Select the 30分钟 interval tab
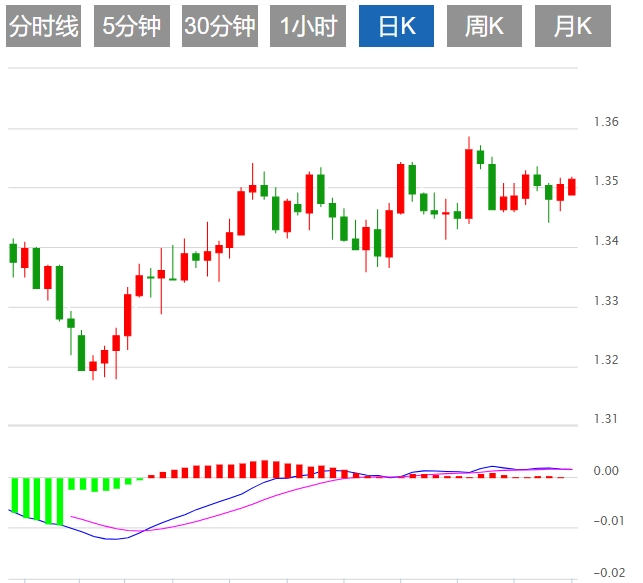 pos(220,26)
